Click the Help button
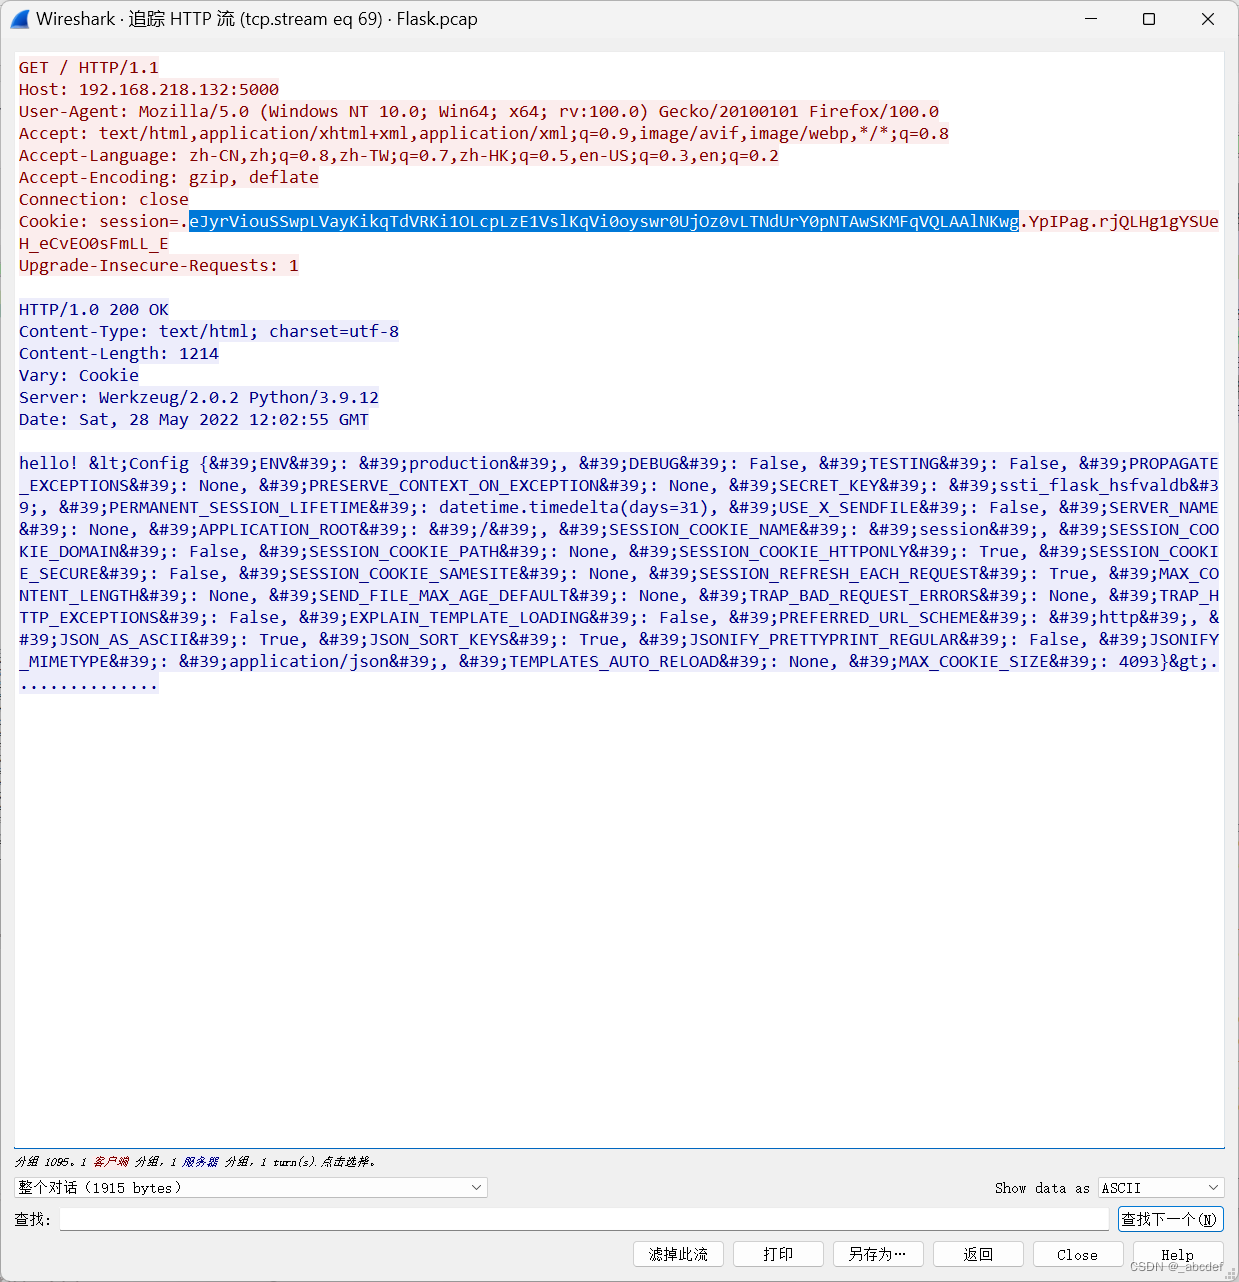Viewport: 1239px width, 1282px height. [1177, 1254]
